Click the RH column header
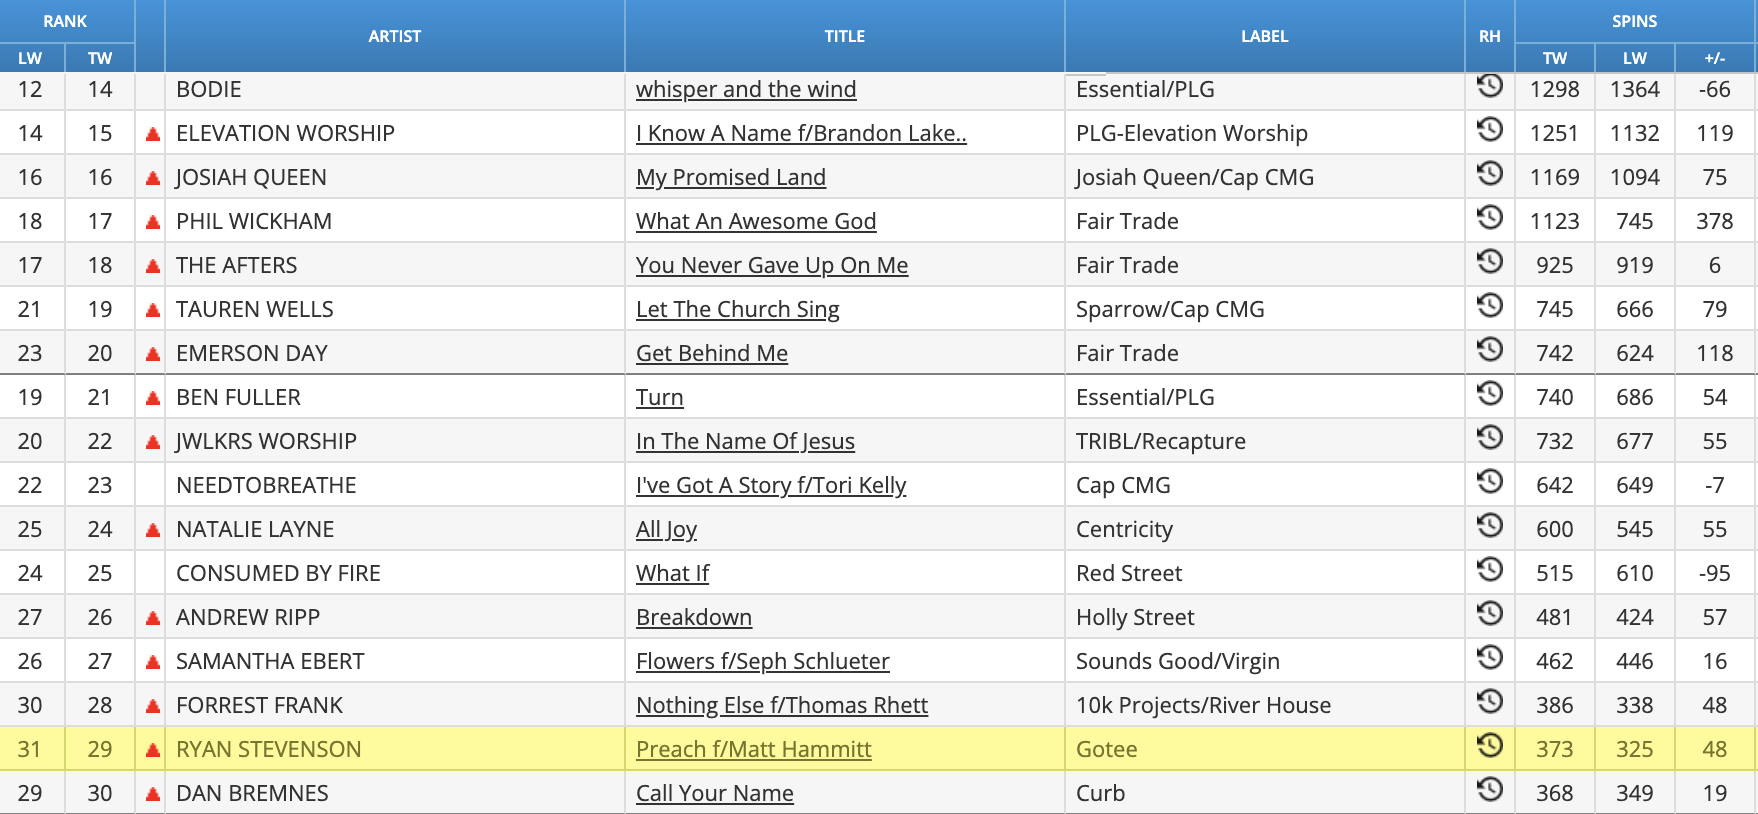Viewport: 1758px width, 814px height. pyautogui.click(x=1490, y=36)
